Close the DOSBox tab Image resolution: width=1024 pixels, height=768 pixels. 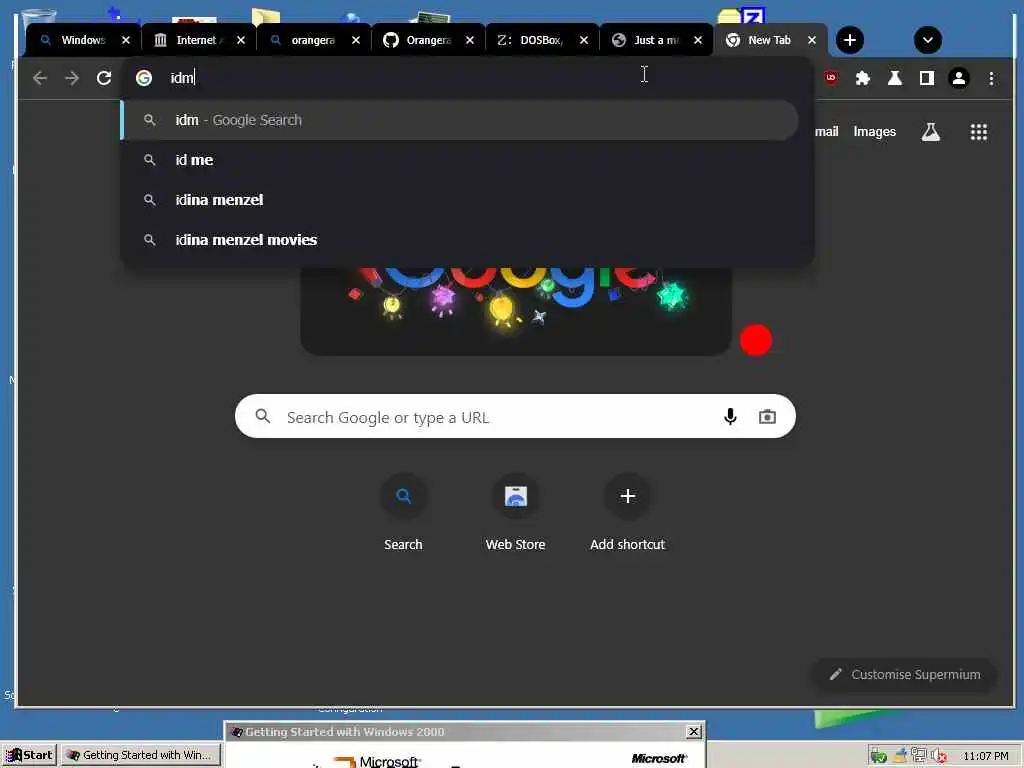tap(584, 40)
